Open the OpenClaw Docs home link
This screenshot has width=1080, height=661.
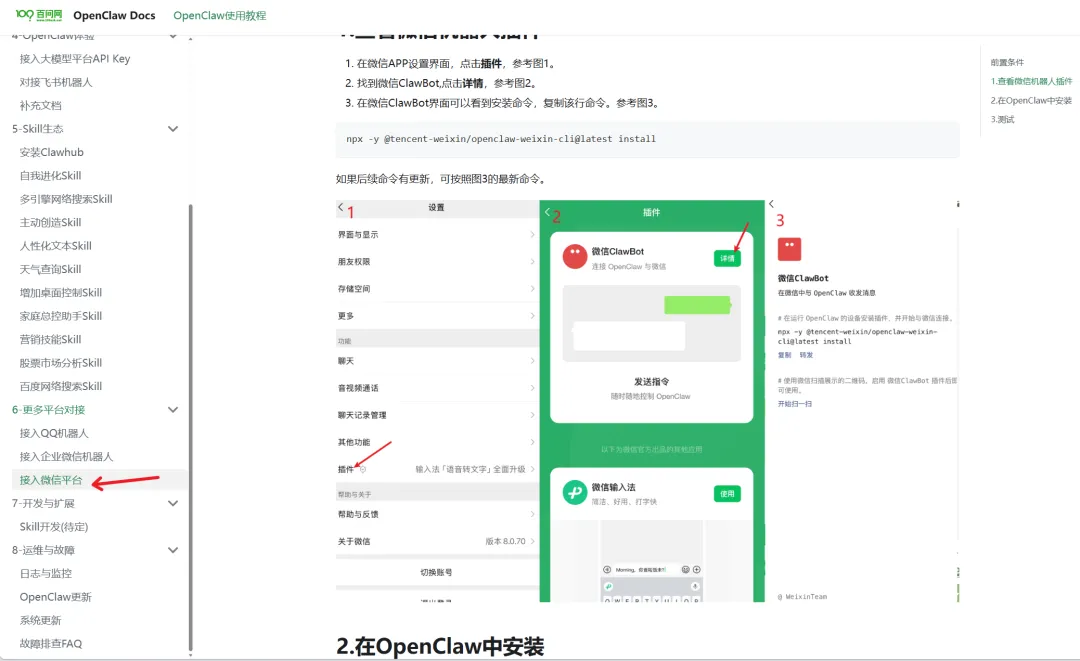[x=114, y=15]
